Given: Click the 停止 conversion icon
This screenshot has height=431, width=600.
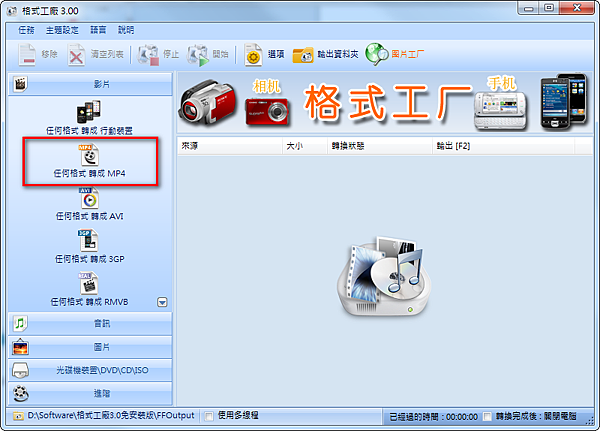Looking at the screenshot, I should [148, 55].
